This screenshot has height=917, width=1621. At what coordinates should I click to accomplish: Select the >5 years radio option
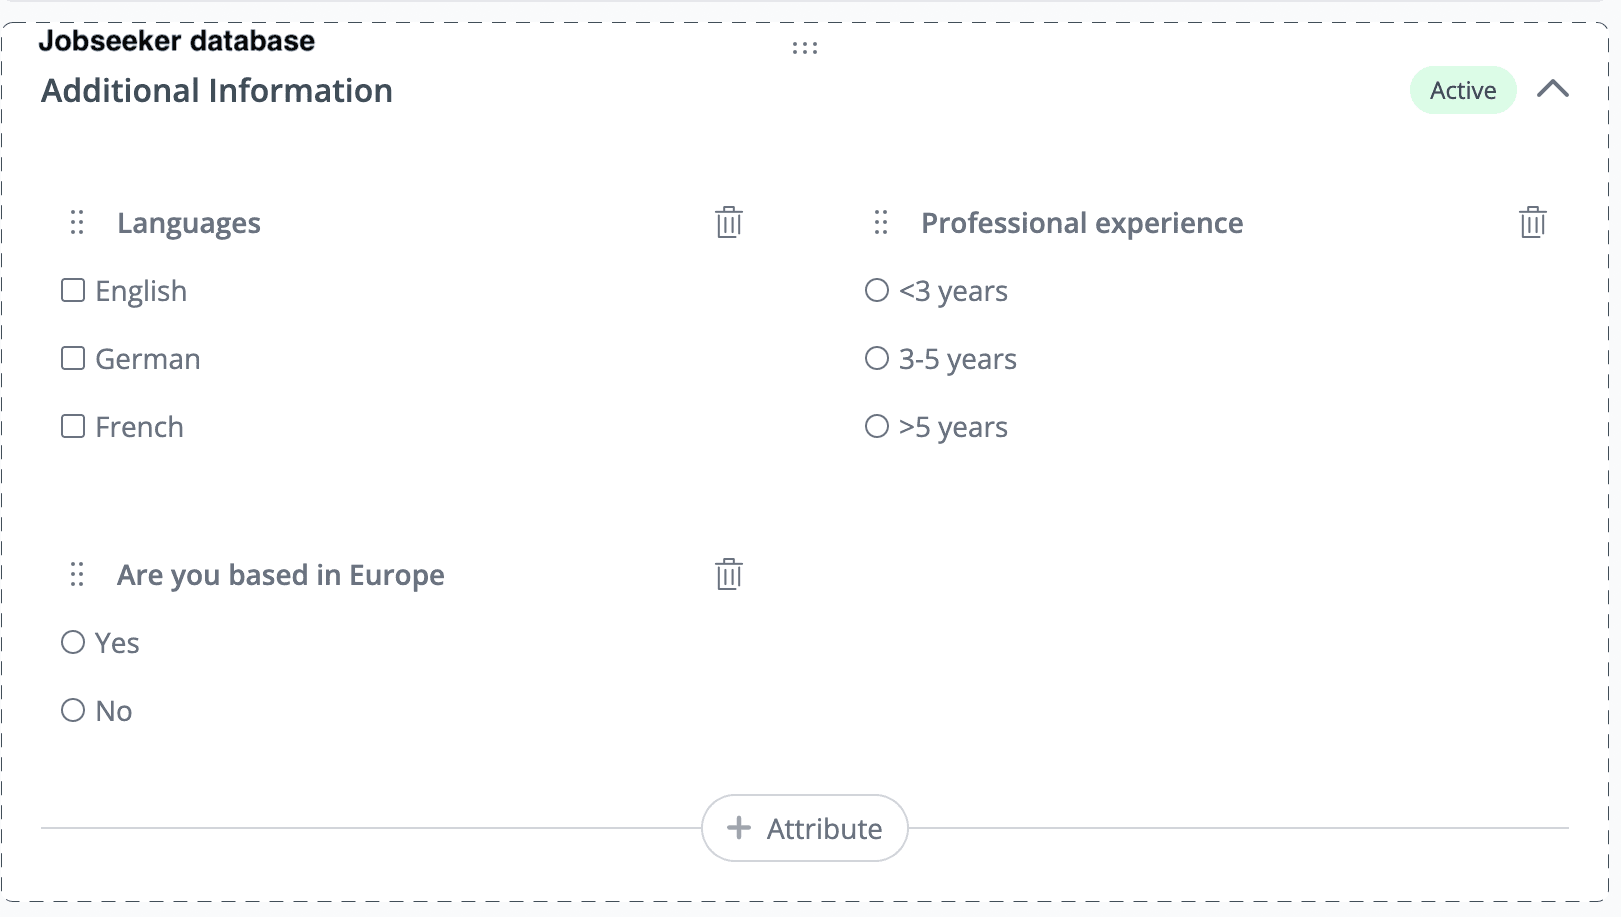876,426
